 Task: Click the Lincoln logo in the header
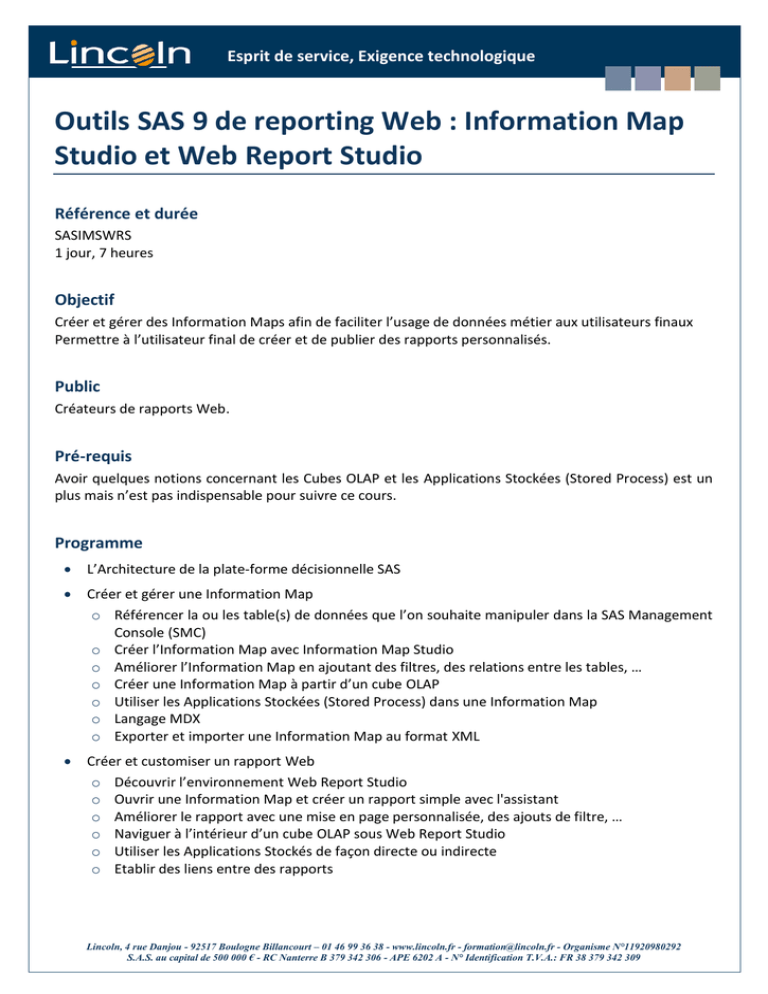tap(120, 55)
